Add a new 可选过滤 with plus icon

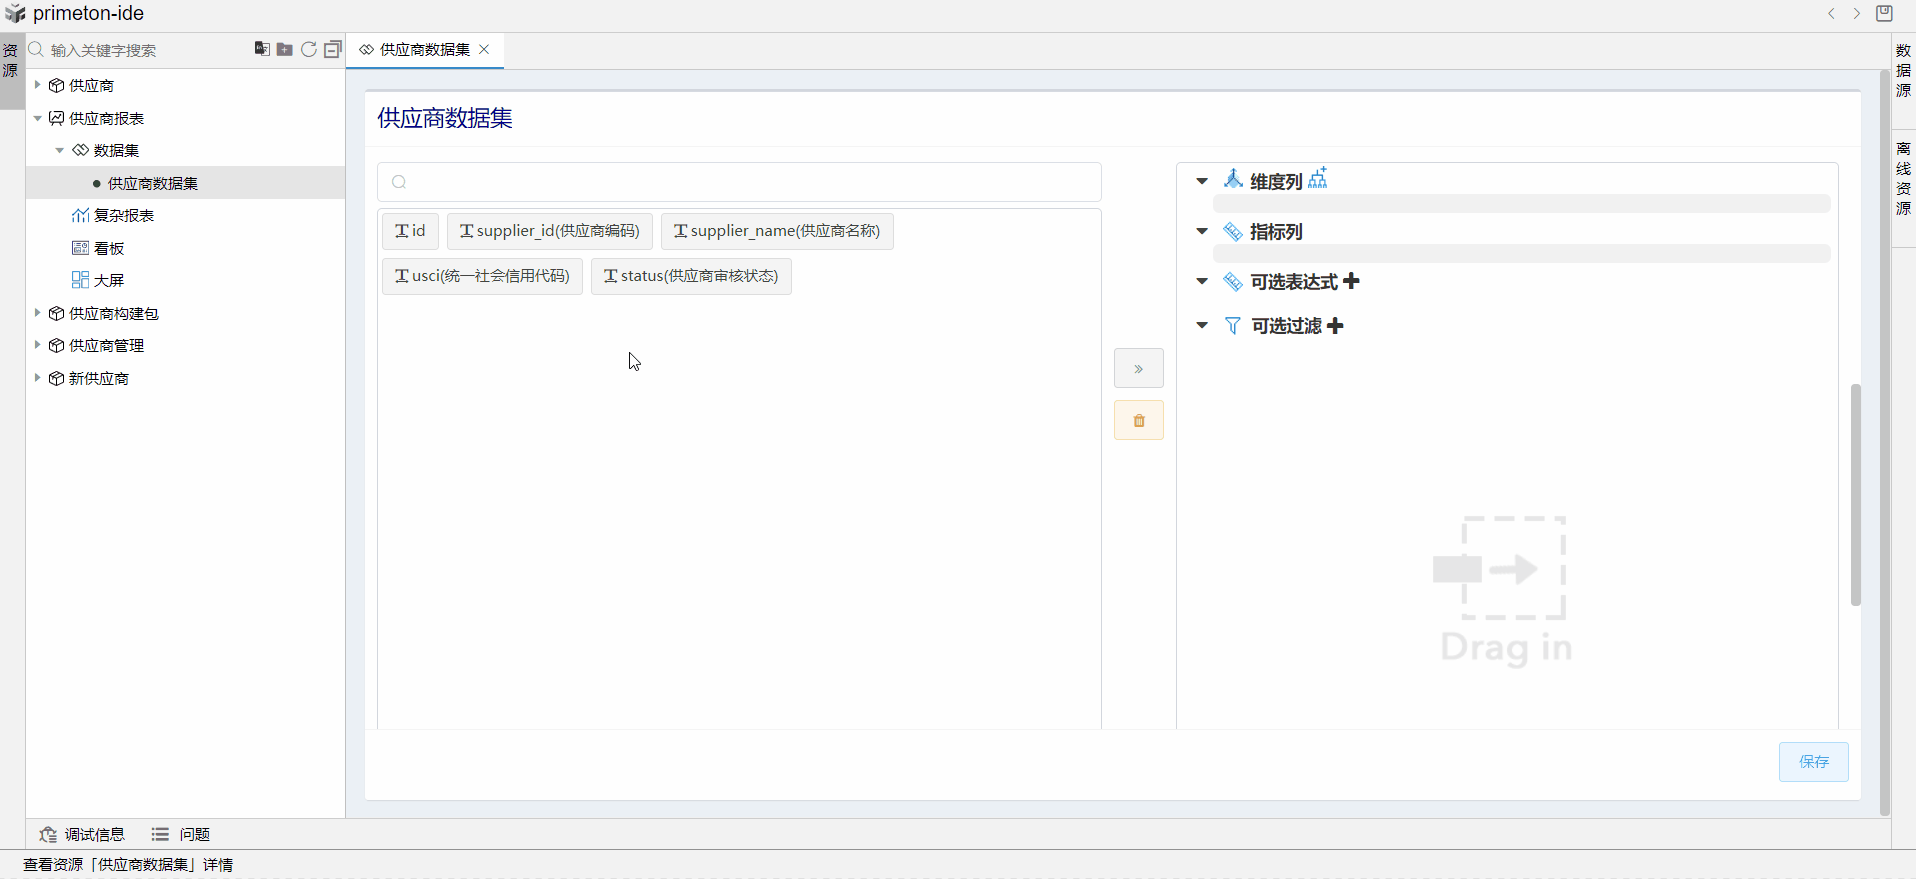(x=1336, y=326)
